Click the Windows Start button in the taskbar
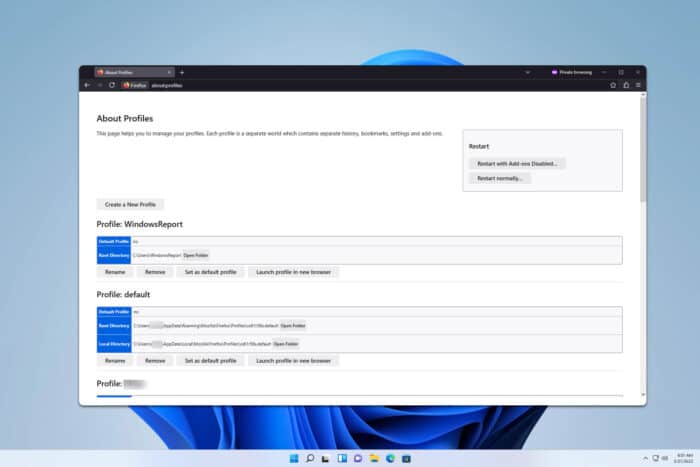The image size is (700, 467). [x=294, y=458]
